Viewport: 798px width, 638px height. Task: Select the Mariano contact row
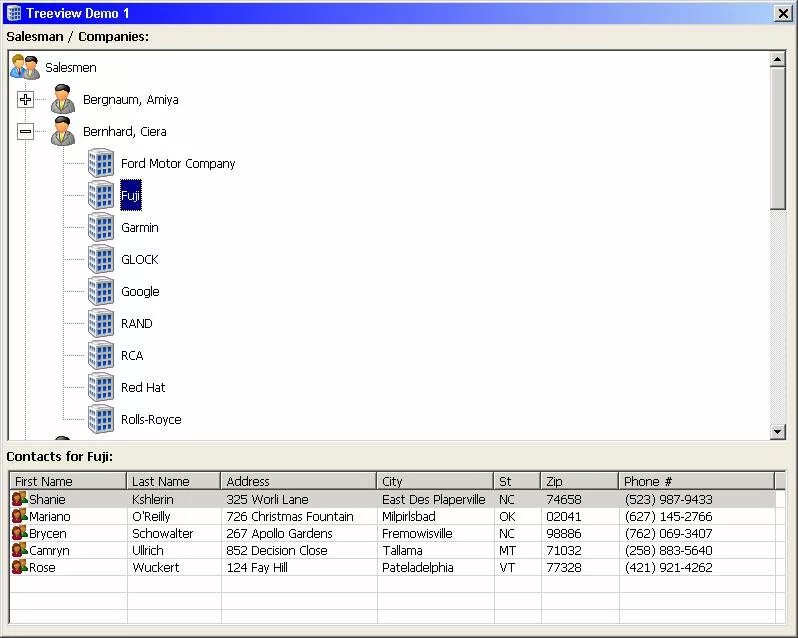[393, 516]
